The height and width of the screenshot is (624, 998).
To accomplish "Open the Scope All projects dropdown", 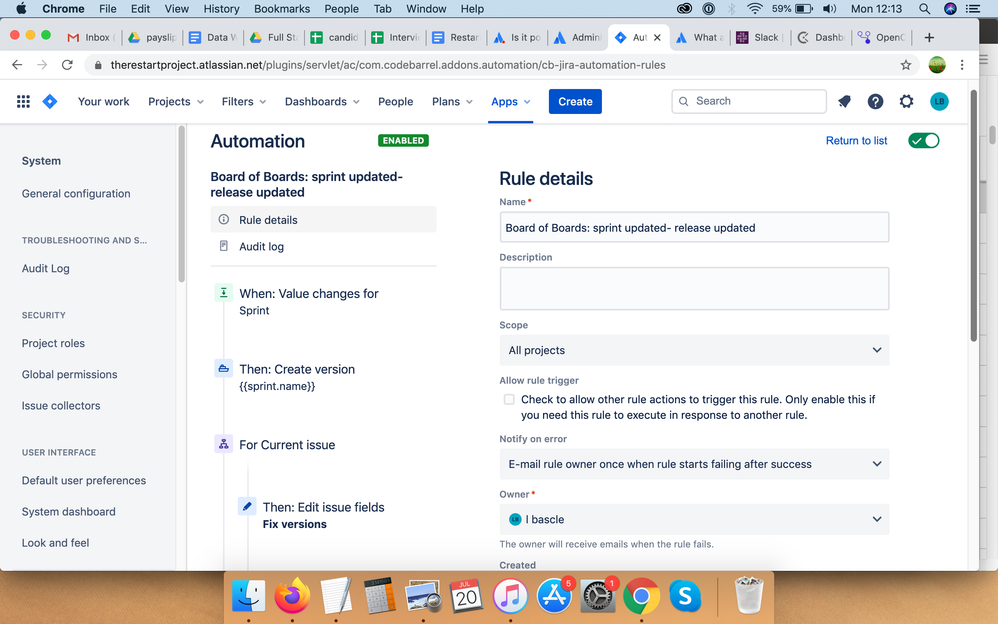I will 694,350.
